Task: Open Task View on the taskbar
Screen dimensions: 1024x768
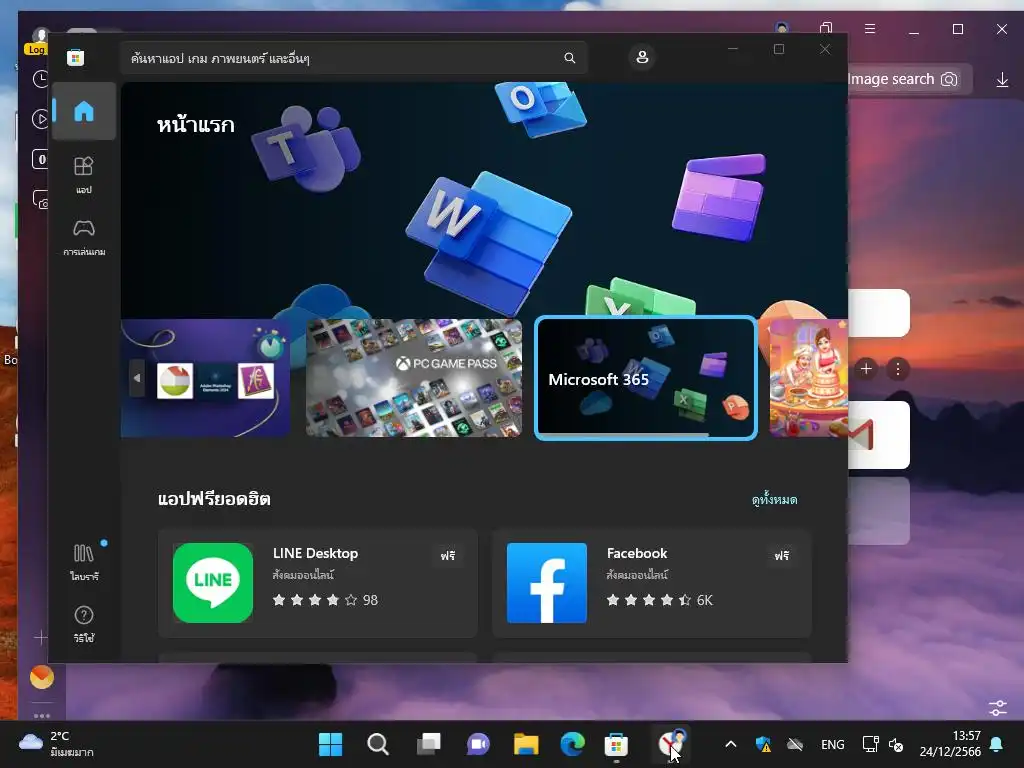Action: tap(428, 744)
